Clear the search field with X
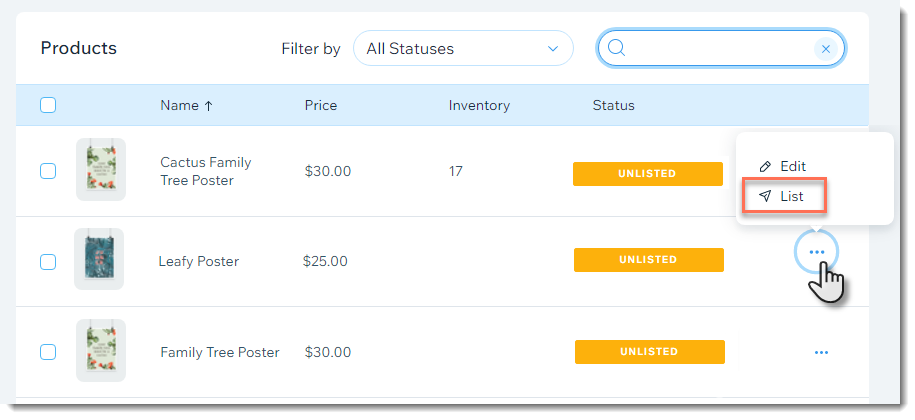915x420 pixels. point(826,49)
